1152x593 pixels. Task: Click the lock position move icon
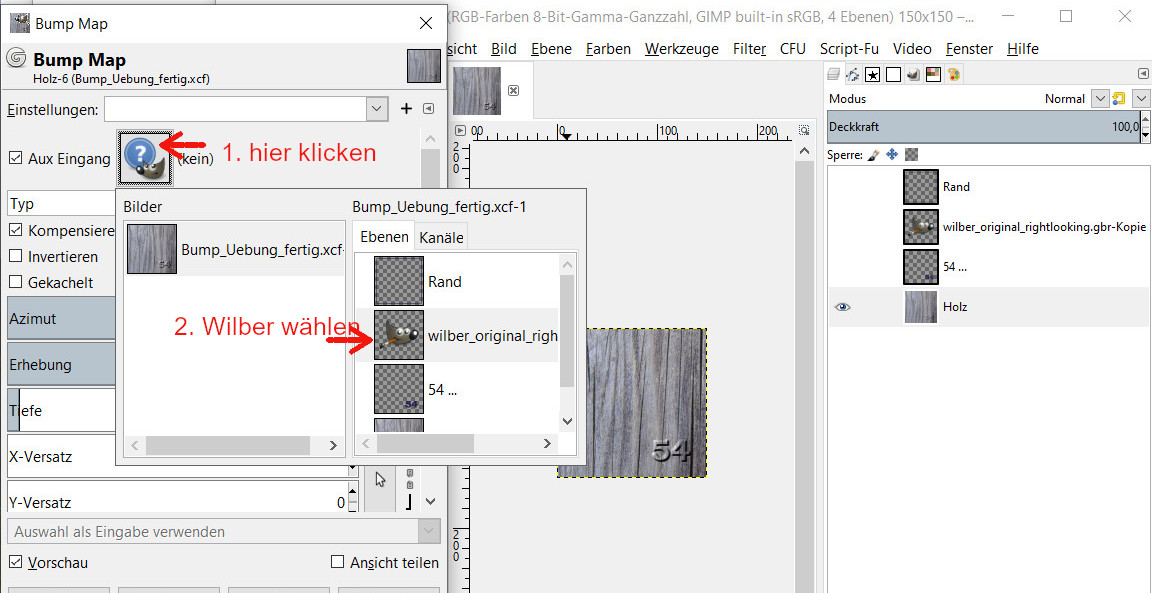(892, 155)
